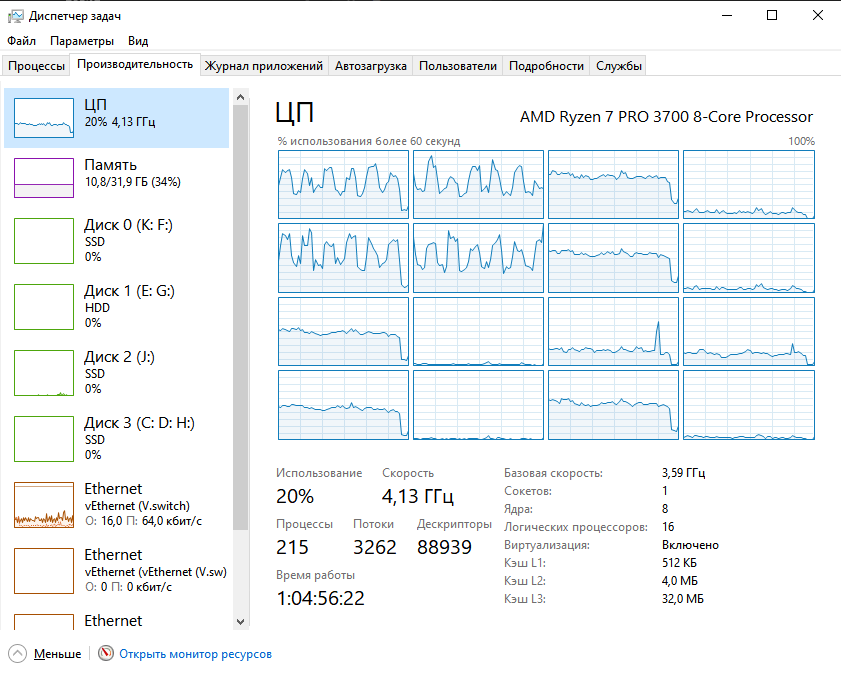Image resolution: width=841 pixels, height=678 pixels.
Task: Switch to the Службы tab
Action: (618, 66)
